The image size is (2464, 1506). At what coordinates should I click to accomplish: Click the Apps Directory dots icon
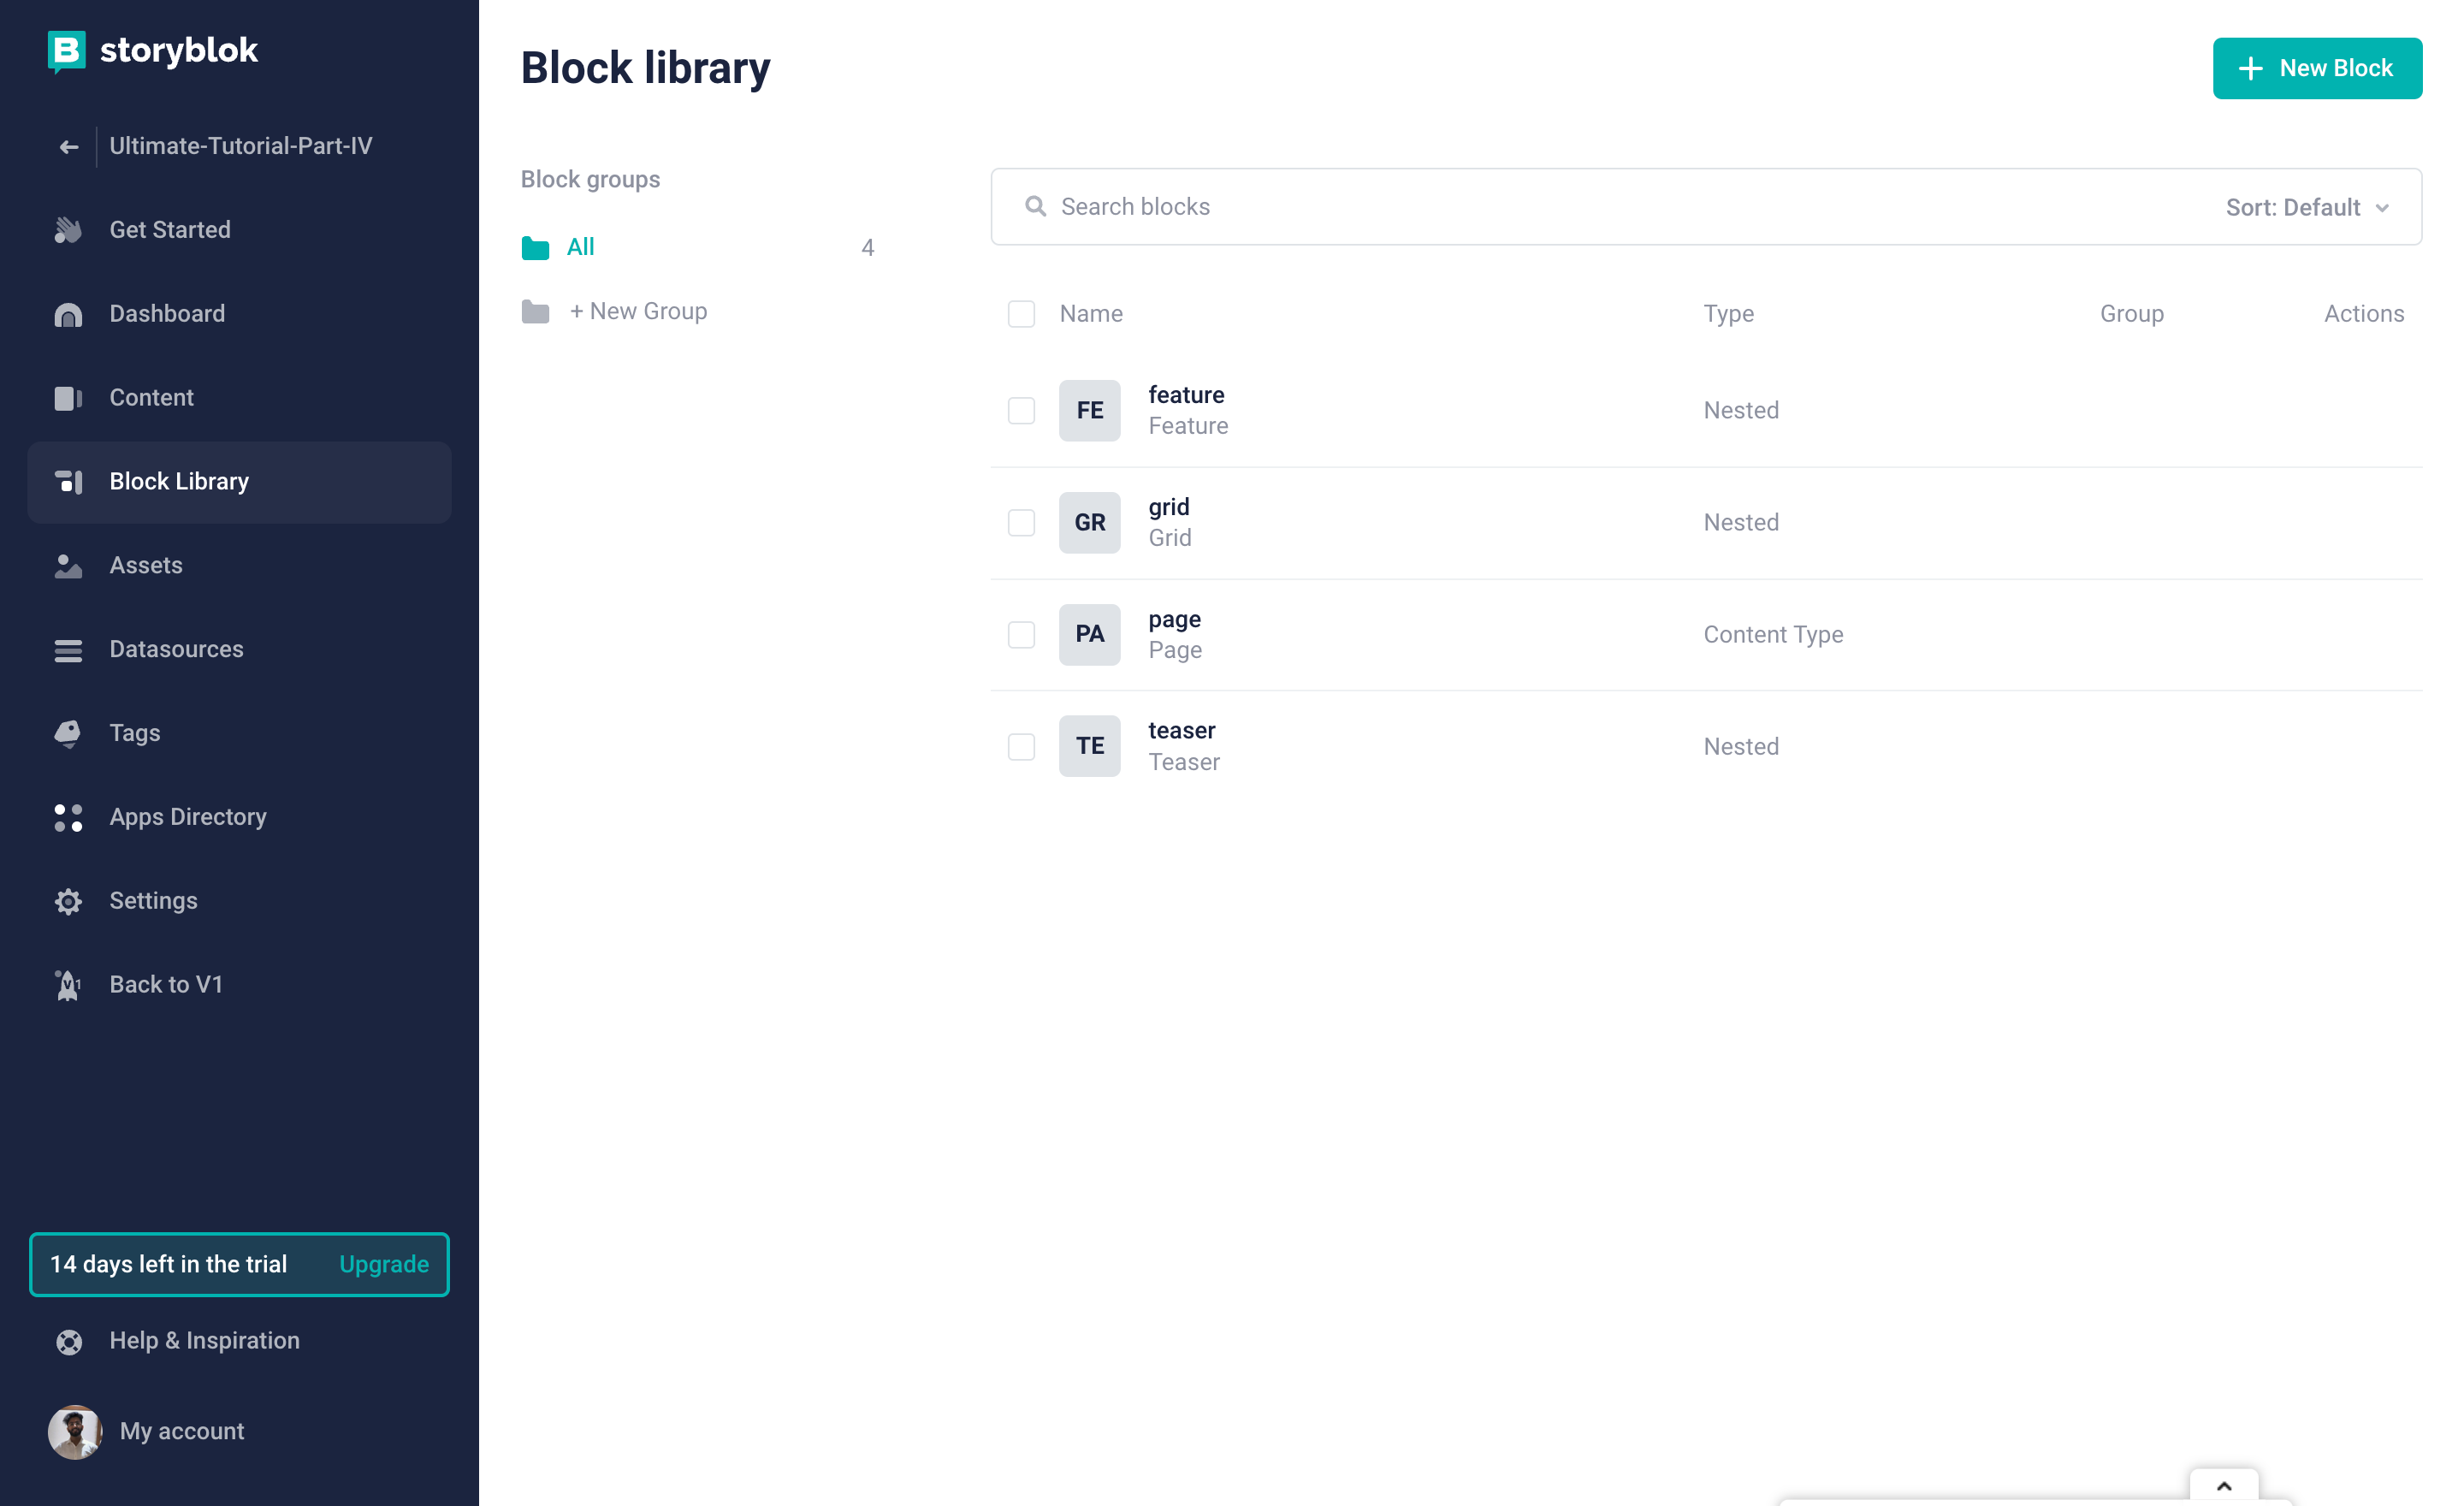pos(68,818)
